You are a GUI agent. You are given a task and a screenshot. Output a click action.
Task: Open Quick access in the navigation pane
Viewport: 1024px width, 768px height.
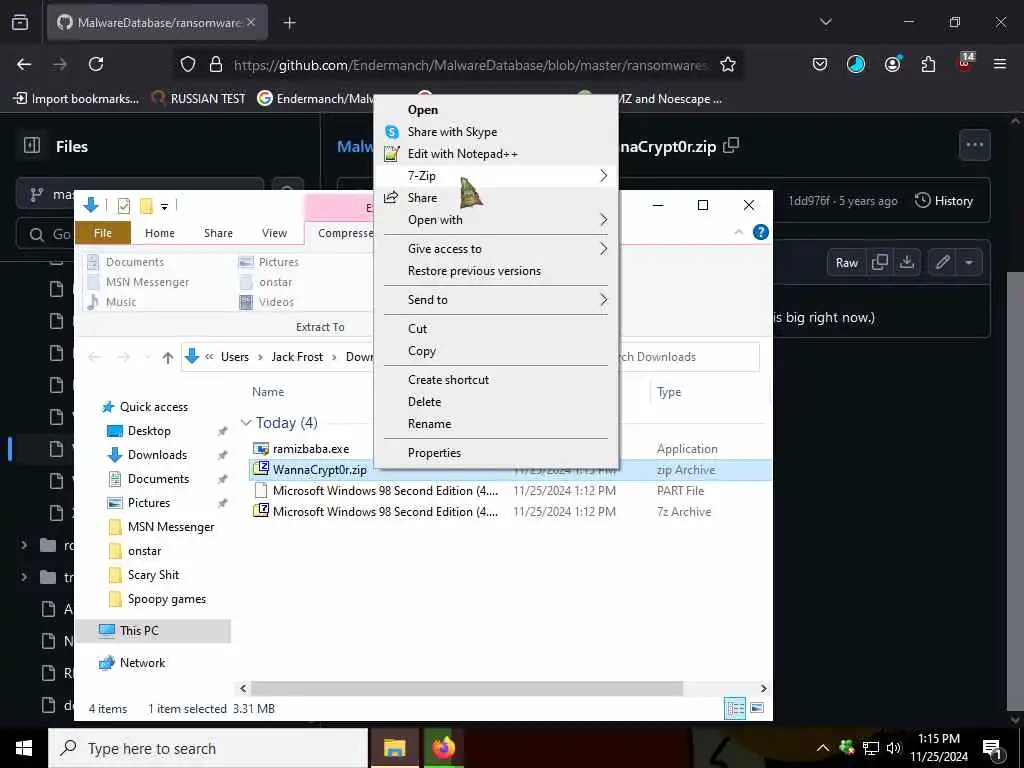153,407
